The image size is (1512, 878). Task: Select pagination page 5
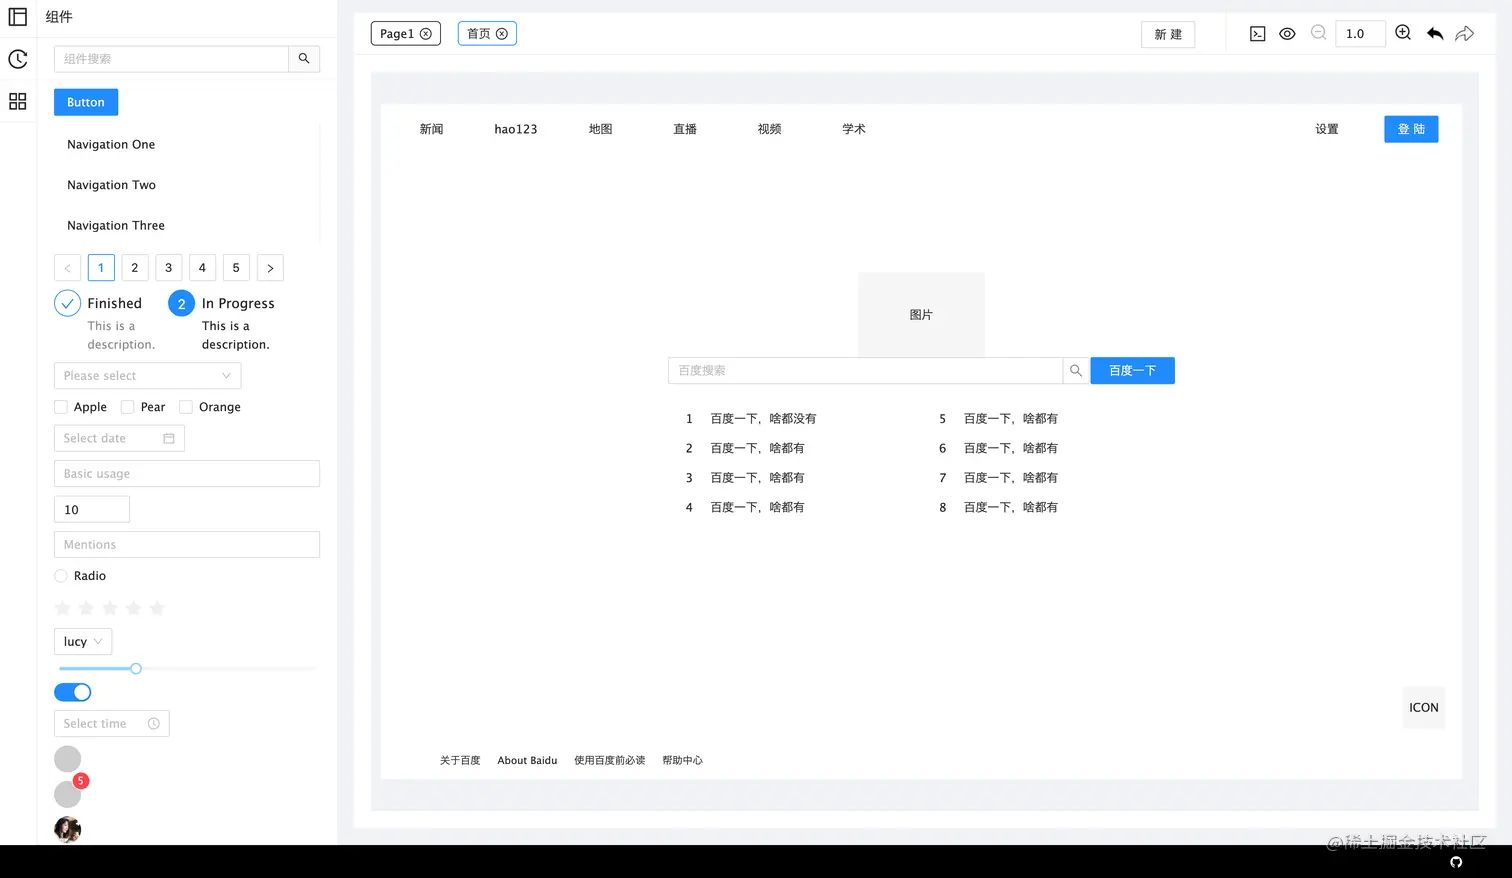tap(236, 268)
